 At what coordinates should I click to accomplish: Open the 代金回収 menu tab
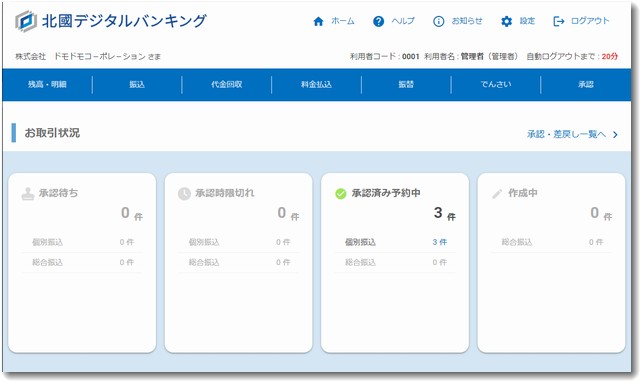tap(227, 85)
